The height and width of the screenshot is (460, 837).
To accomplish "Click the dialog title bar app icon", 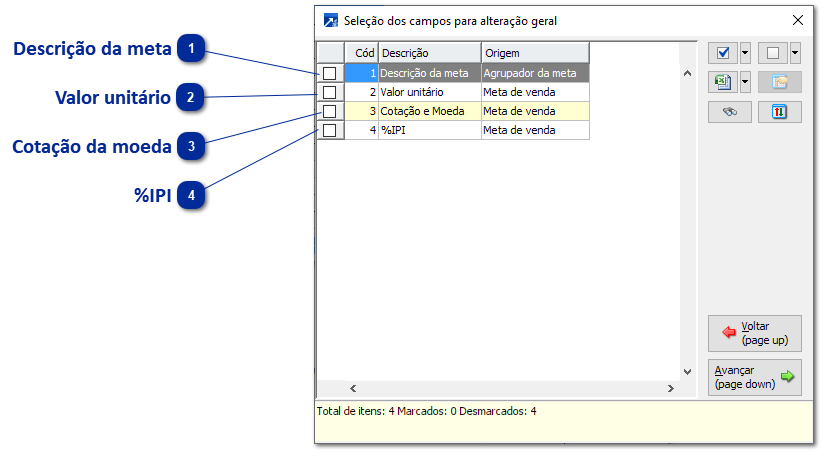I will 331,21.
